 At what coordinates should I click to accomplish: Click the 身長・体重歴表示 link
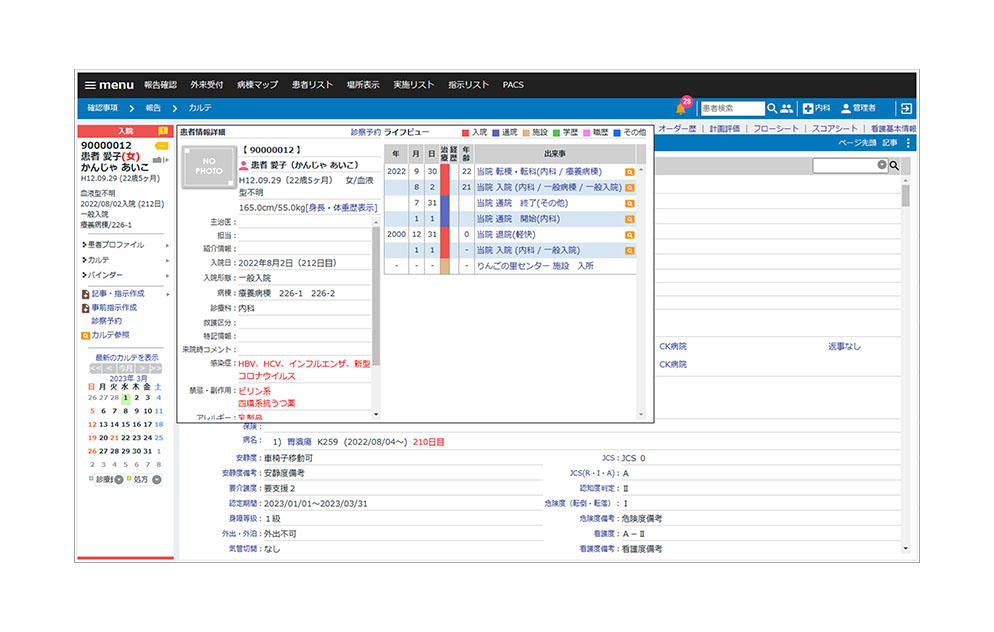(341, 207)
